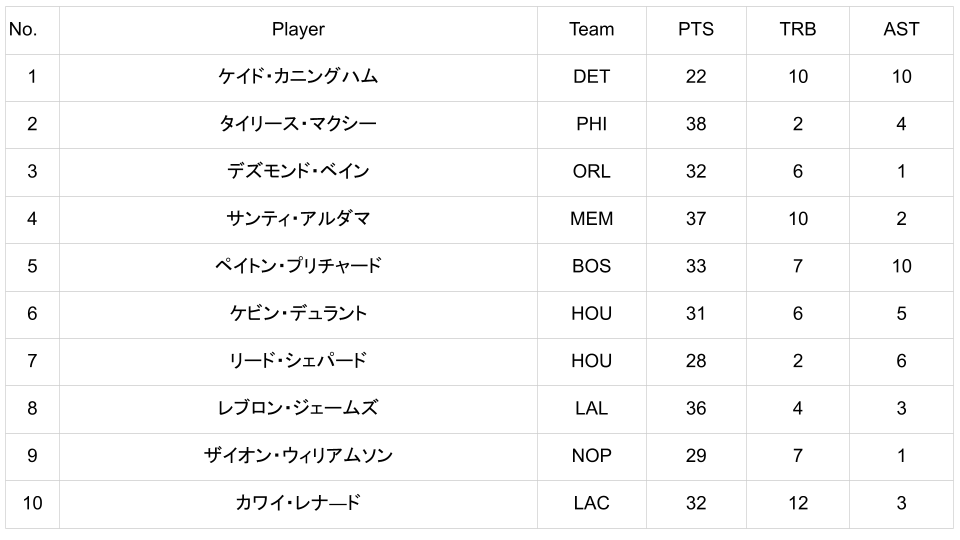Click the No. column header
The width and height of the screenshot is (960, 540).
tap(23, 30)
